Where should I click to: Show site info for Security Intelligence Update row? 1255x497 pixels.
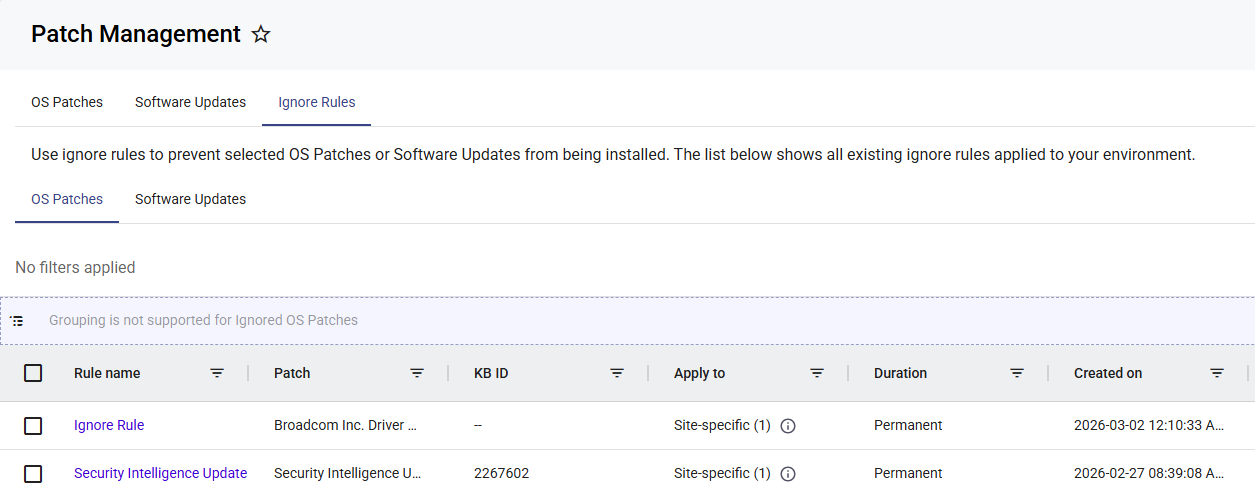point(788,474)
